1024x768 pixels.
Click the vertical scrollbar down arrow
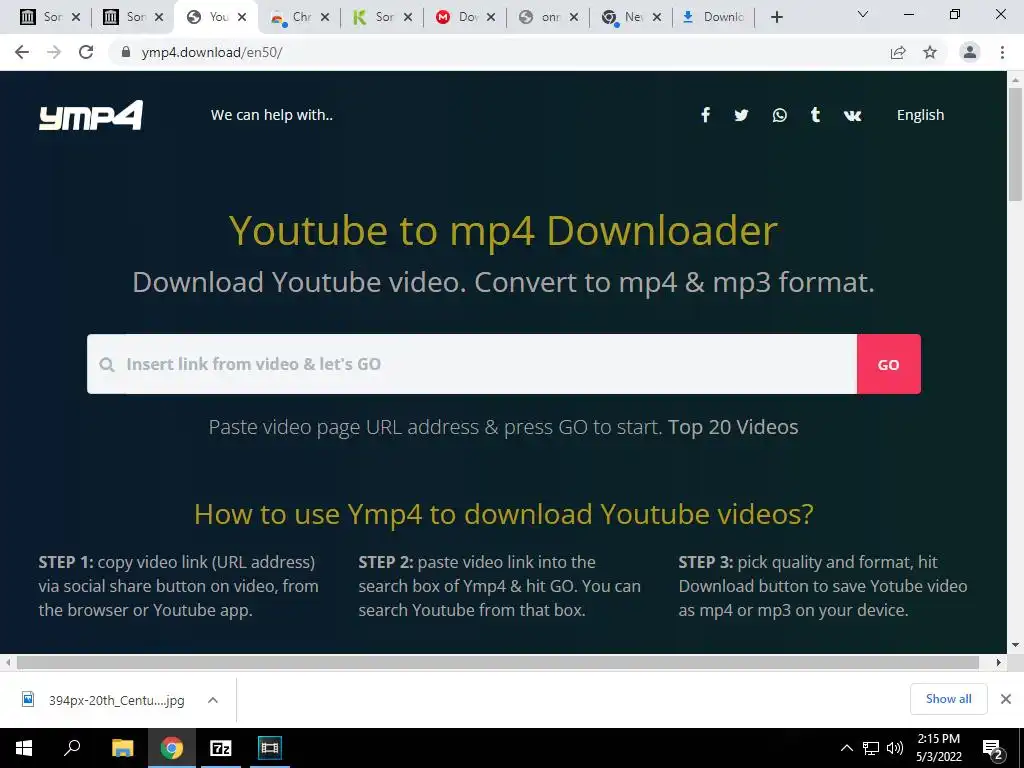coord(1015,645)
